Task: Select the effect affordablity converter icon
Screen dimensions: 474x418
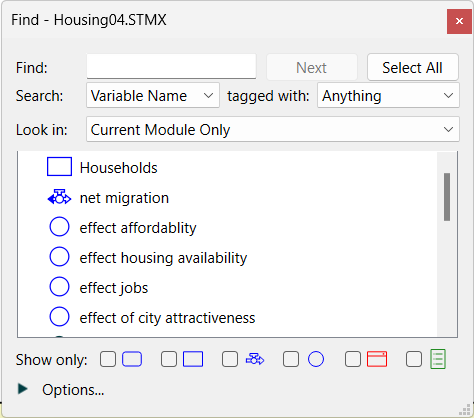Action: [59, 227]
